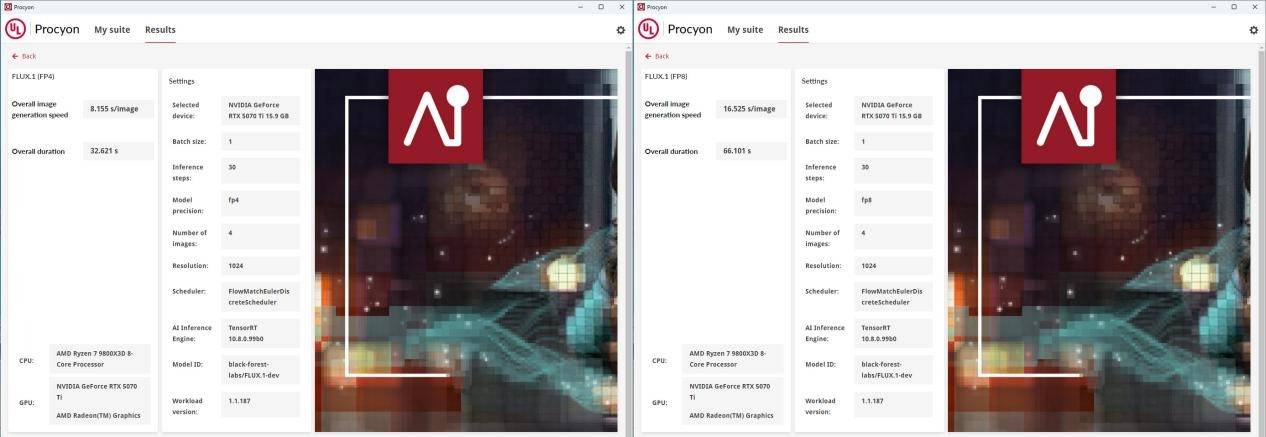
Task: Close the right Procyon window
Action: pyautogui.click(x=1255, y=6)
